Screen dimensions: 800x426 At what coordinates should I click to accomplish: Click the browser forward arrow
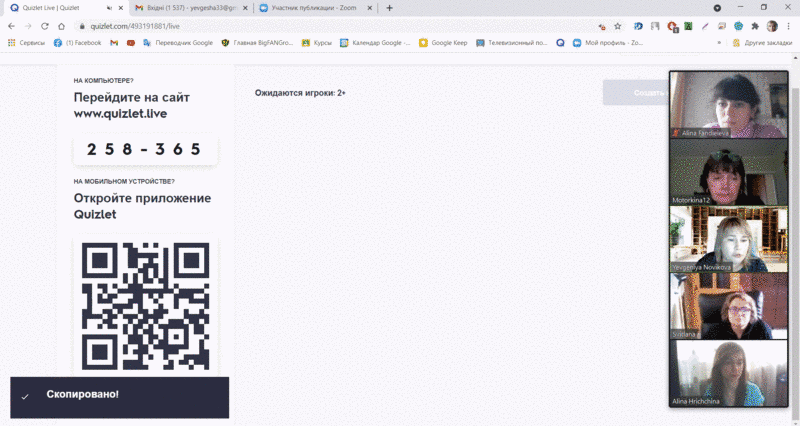click(28, 26)
